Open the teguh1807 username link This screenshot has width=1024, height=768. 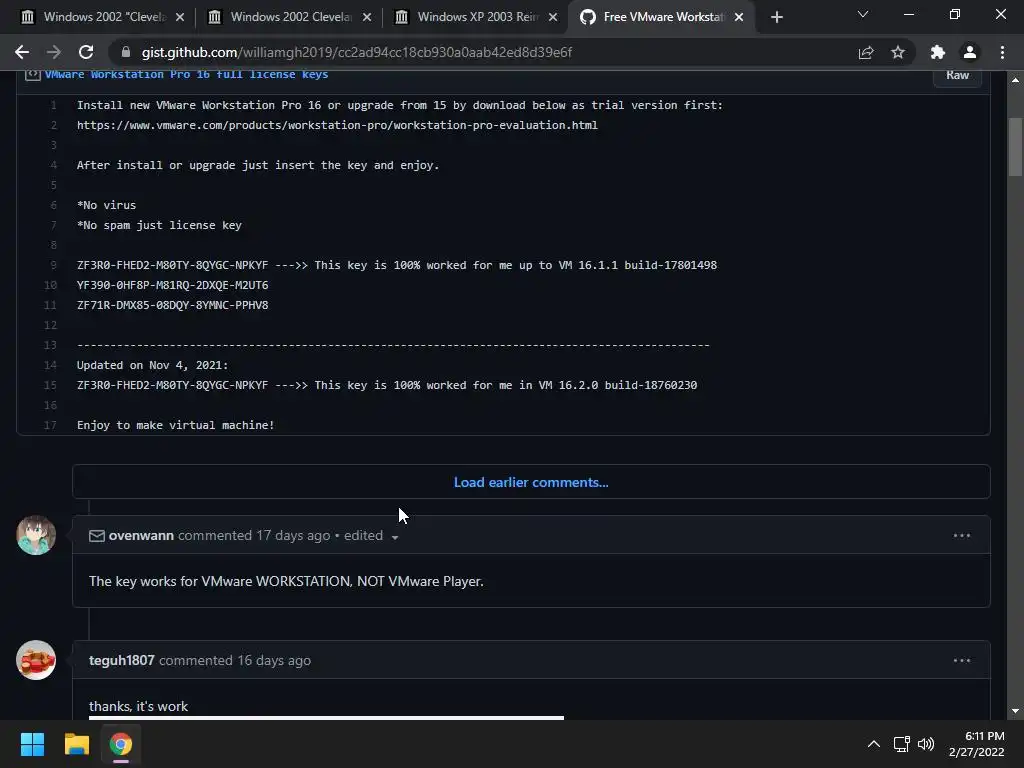tap(121, 660)
